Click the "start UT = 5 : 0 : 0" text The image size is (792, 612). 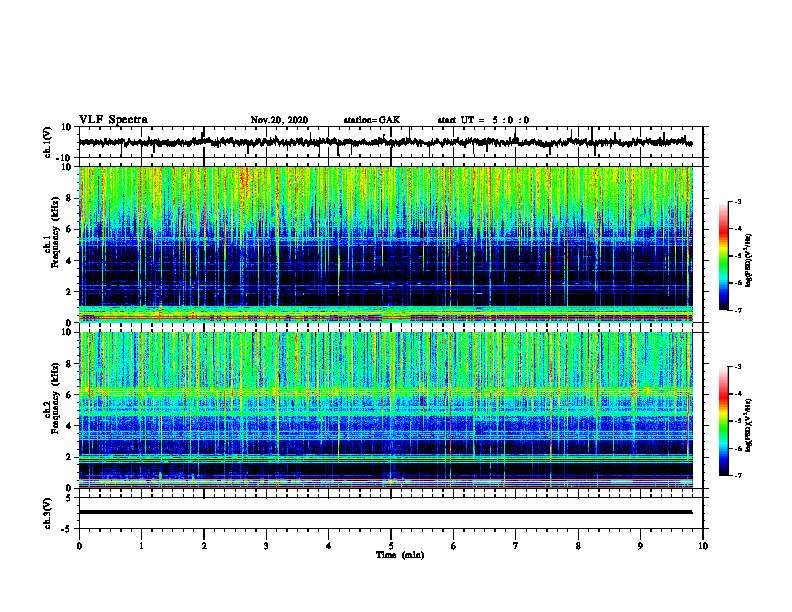(x=483, y=120)
